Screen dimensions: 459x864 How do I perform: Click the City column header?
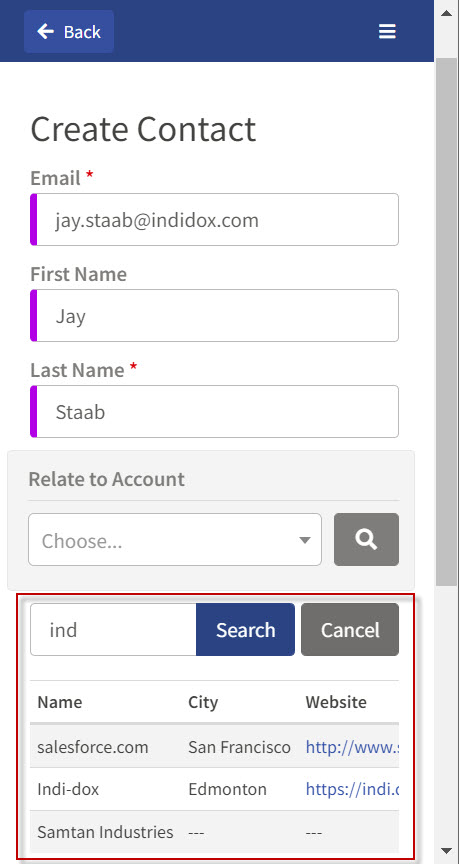tap(203, 702)
